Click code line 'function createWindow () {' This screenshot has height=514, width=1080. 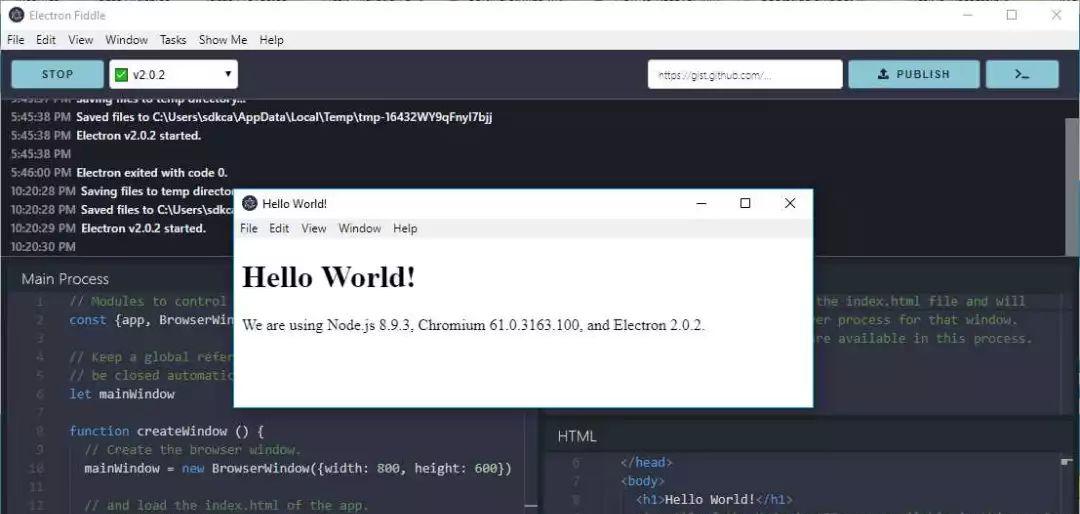click(167, 431)
